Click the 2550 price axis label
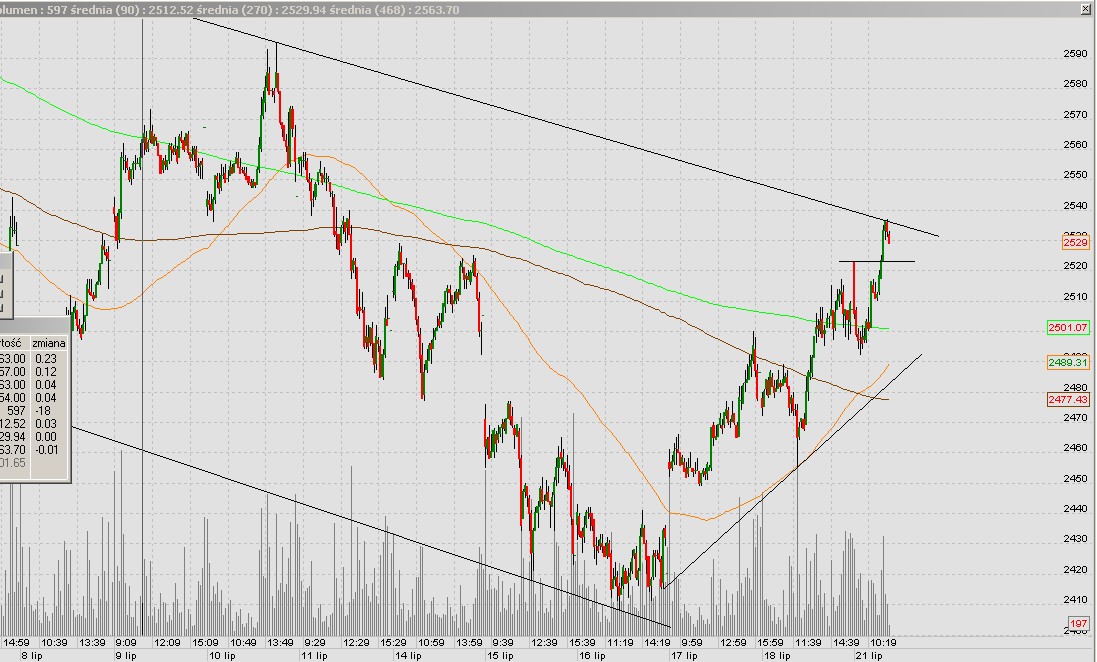The height and width of the screenshot is (662, 1097). pyautogui.click(x=1075, y=174)
